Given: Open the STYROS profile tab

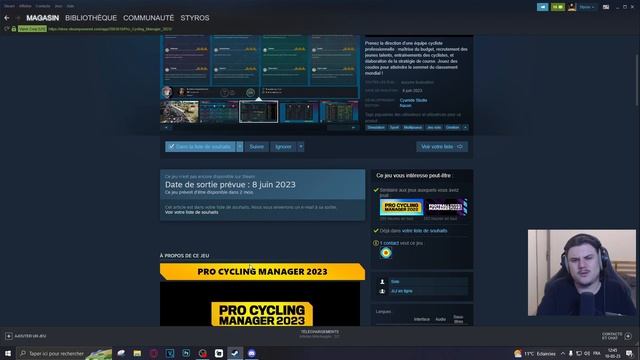Looking at the screenshot, I should [x=195, y=18].
